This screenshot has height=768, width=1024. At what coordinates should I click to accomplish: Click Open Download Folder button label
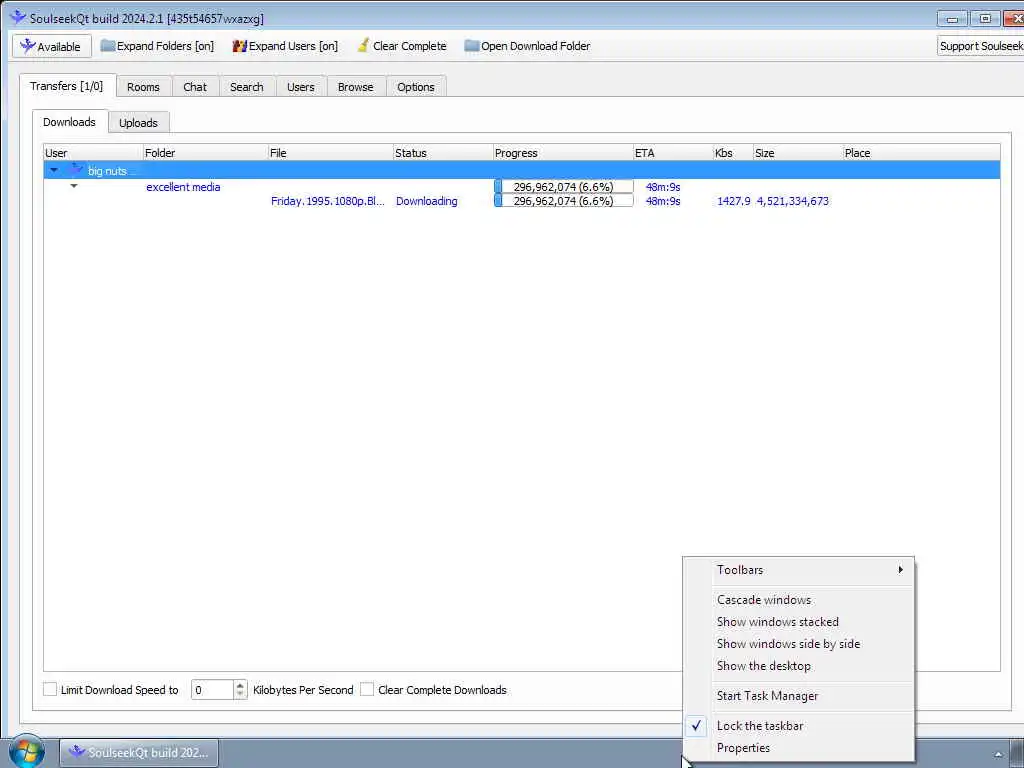tap(536, 46)
